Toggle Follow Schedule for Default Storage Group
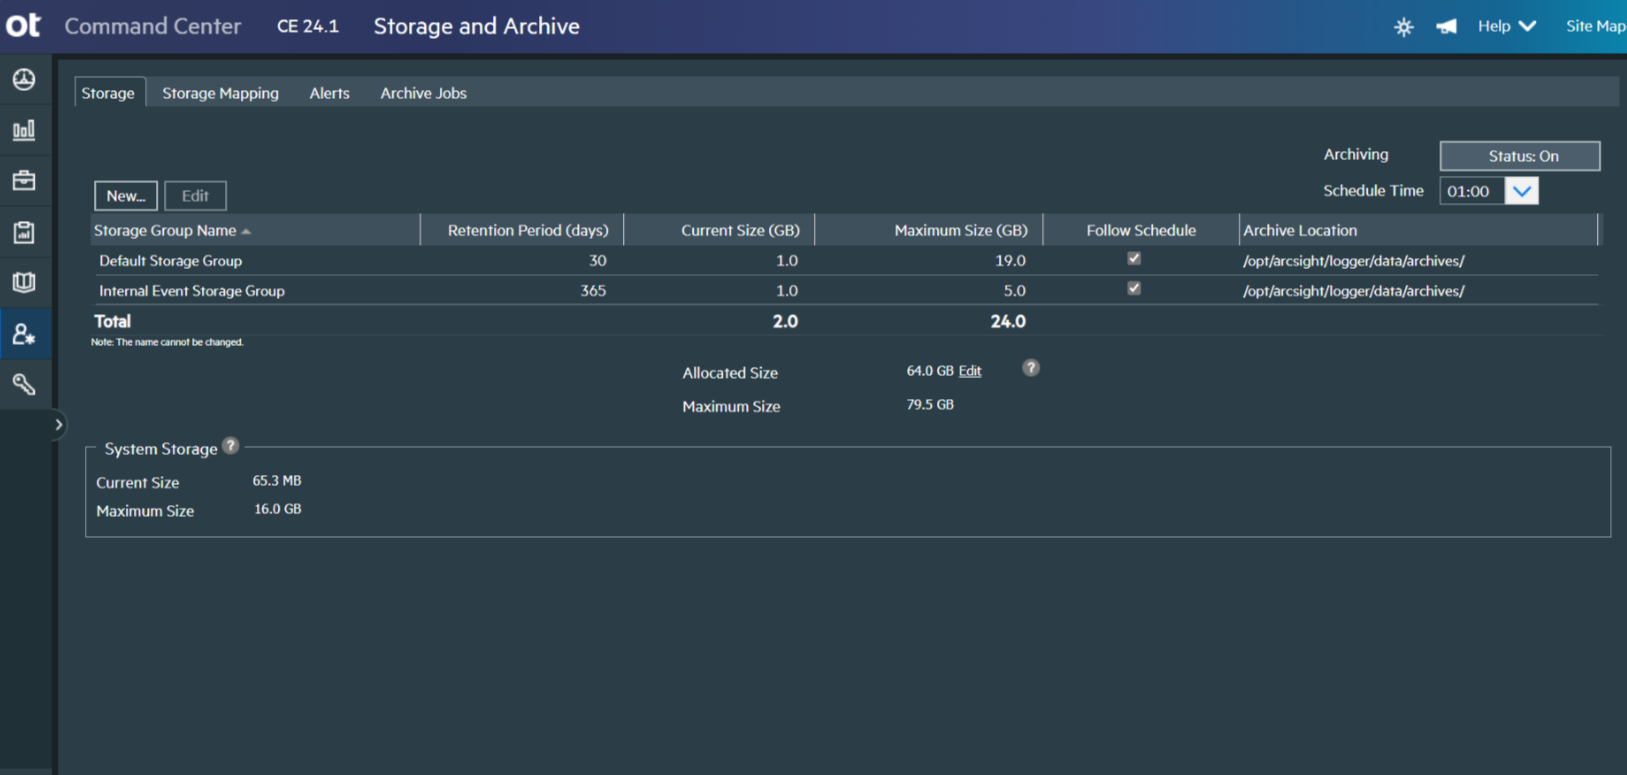Image resolution: width=1627 pixels, height=775 pixels. [1134, 258]
